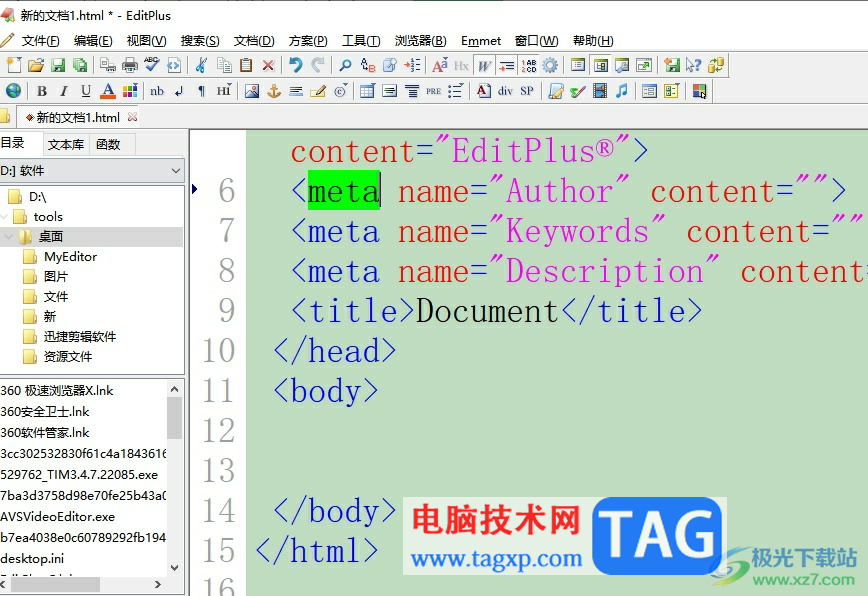The width and height of the screenshot is (868, 596).
Task: Insert a table with the table icon
Action: point(367,91)
